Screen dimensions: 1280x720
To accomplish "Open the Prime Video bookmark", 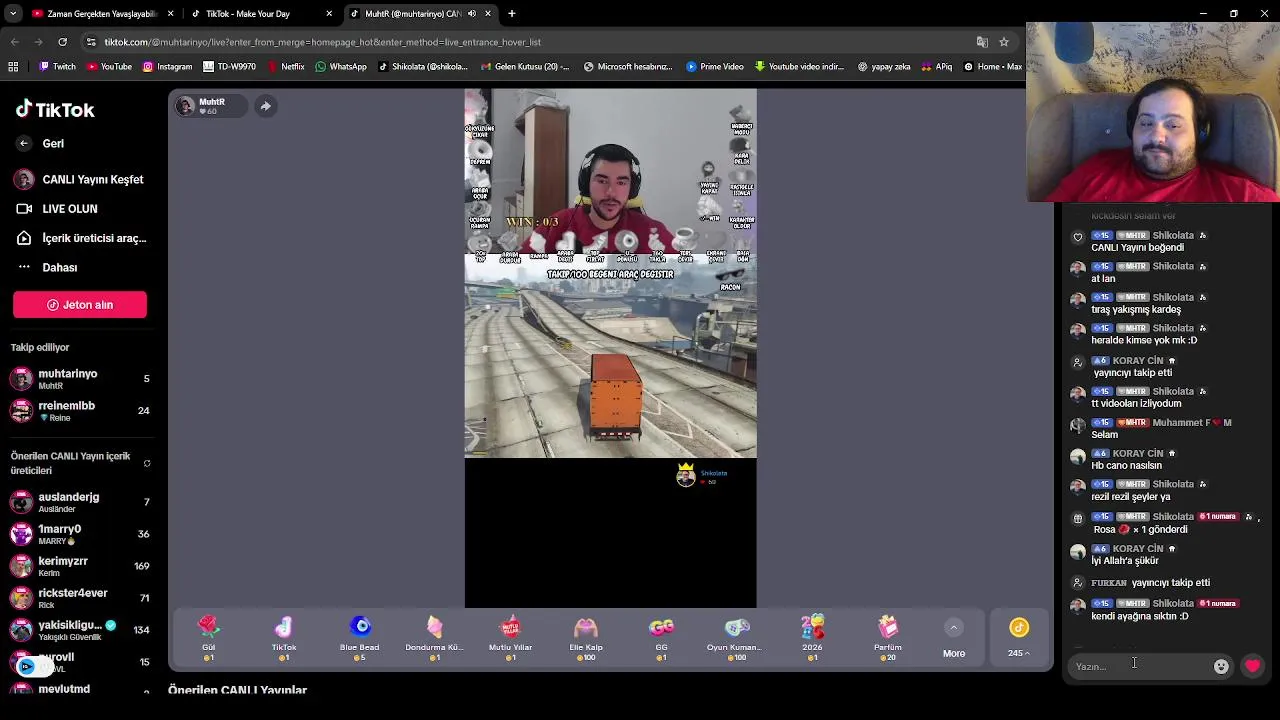I will (715, 67).
